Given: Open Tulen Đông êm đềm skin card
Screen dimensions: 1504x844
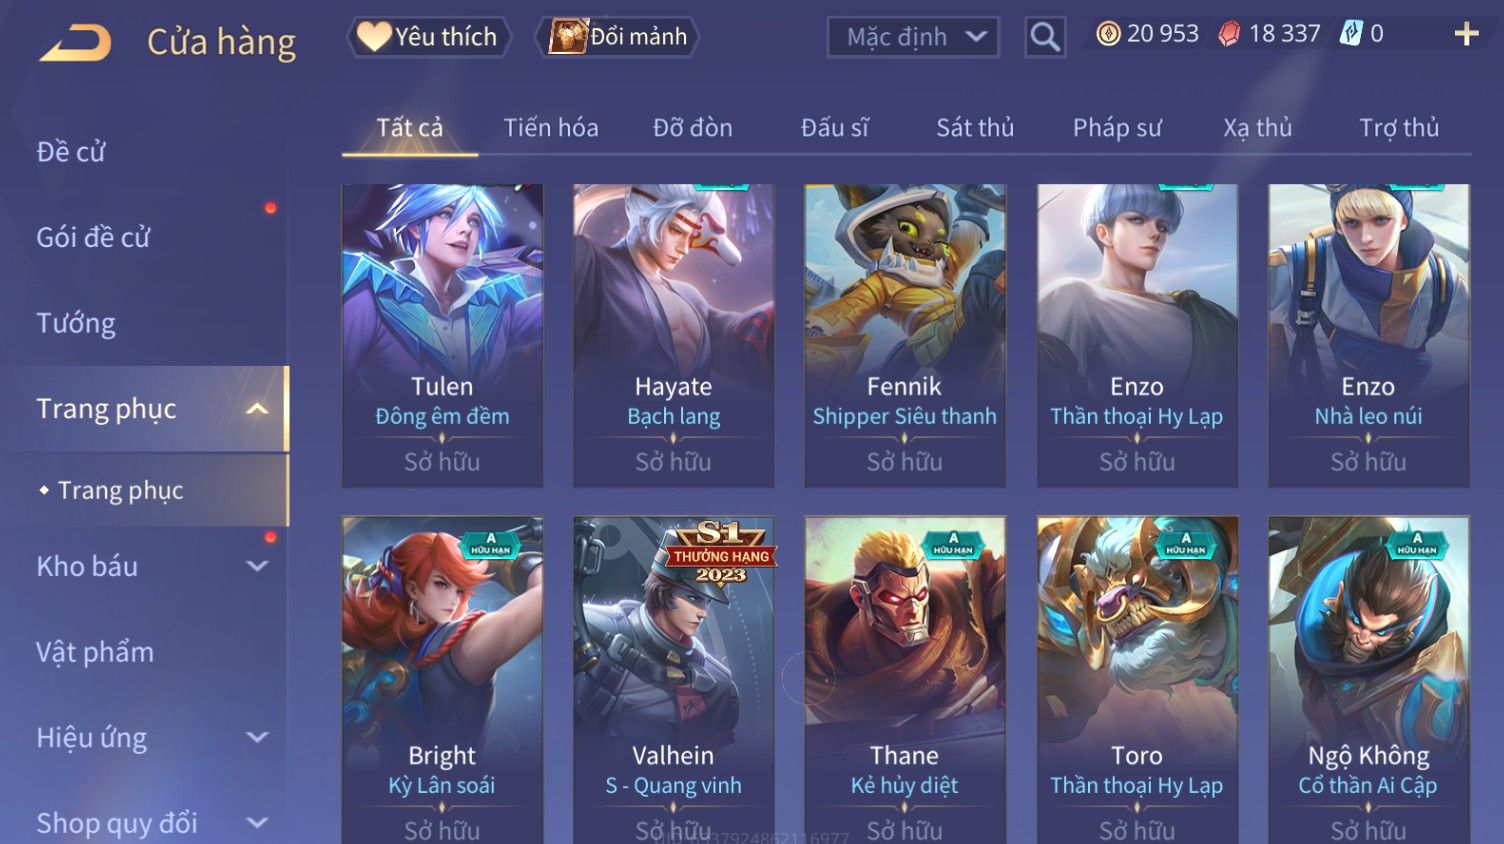Looking at the screenshot, I should 442,335.
